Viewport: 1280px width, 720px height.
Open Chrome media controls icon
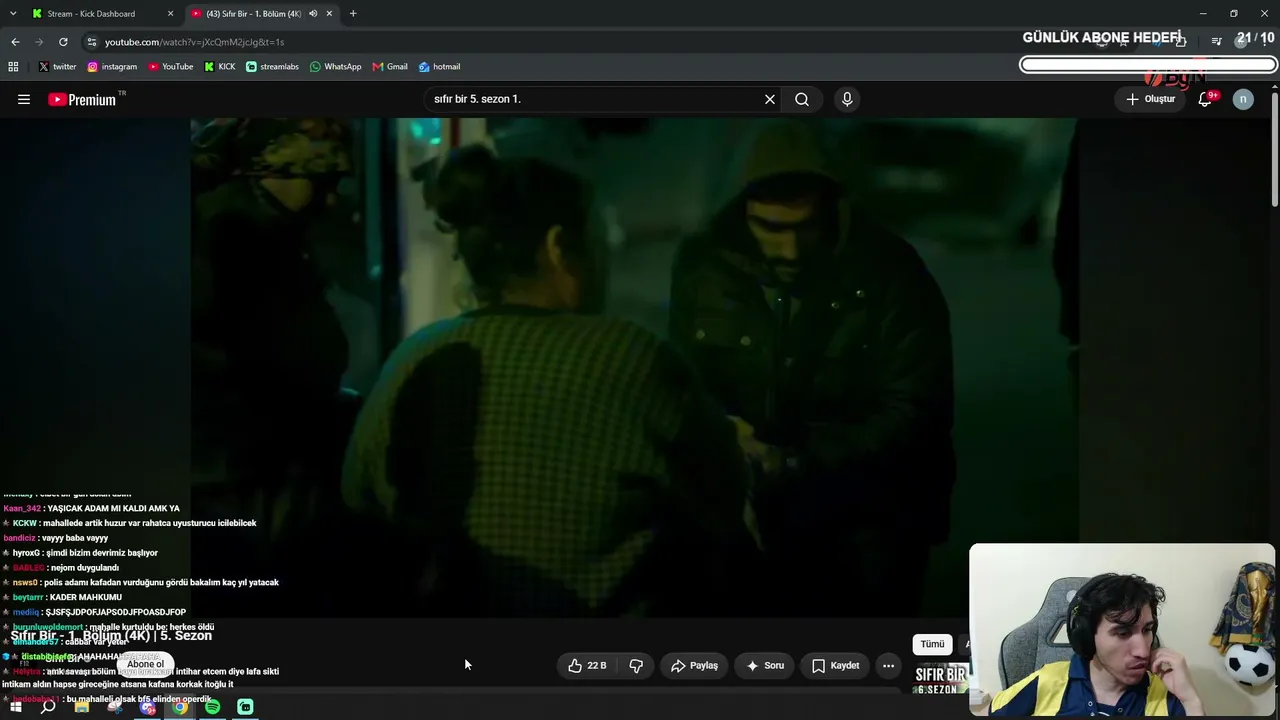click(1216, 42)
